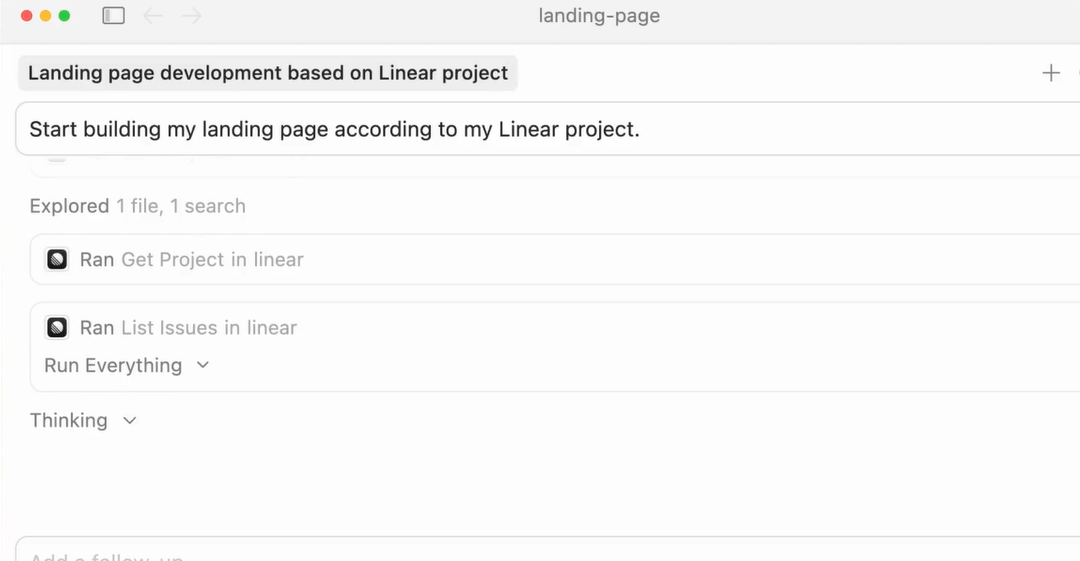Screen dimensions: 1080x561
Task: Open the 'Ran Get Project in linear' step
Action: [x=191, y=260]
